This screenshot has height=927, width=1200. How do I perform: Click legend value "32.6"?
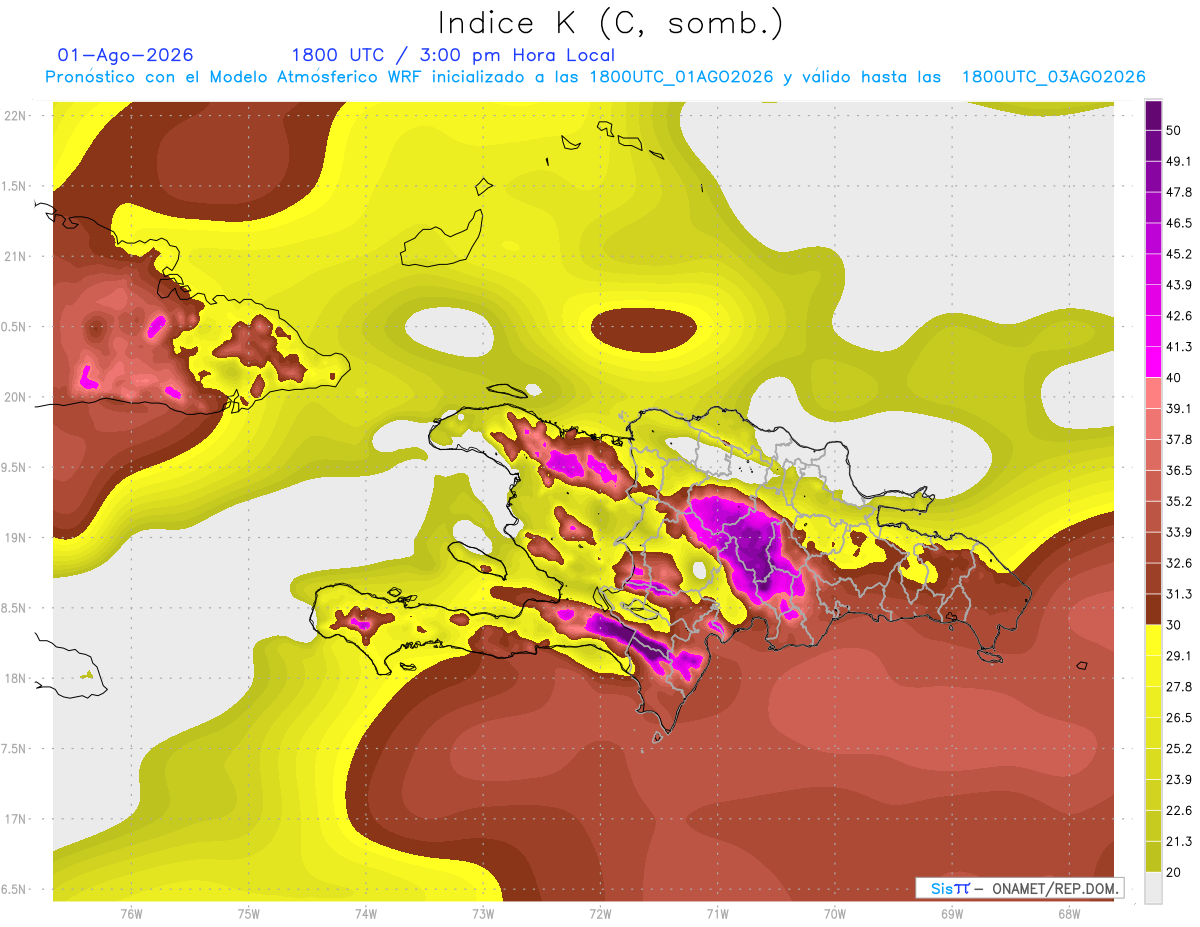coord(1179,563)
